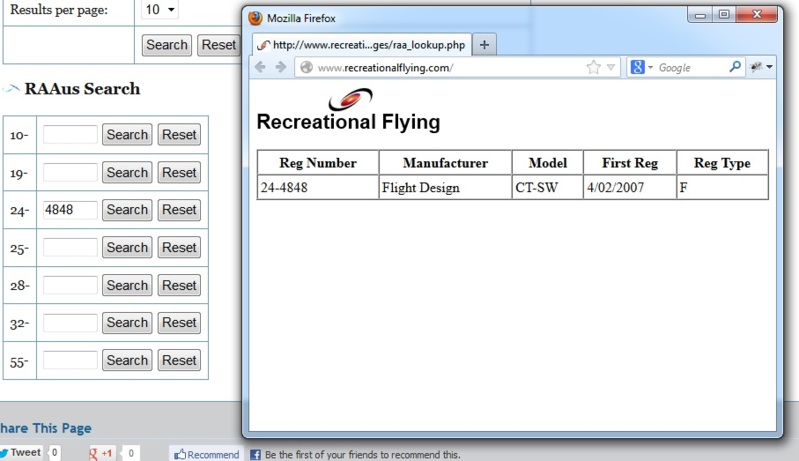Click Reset in the 55- row
This screenshot has height=461, width=799.
[179, 360]
